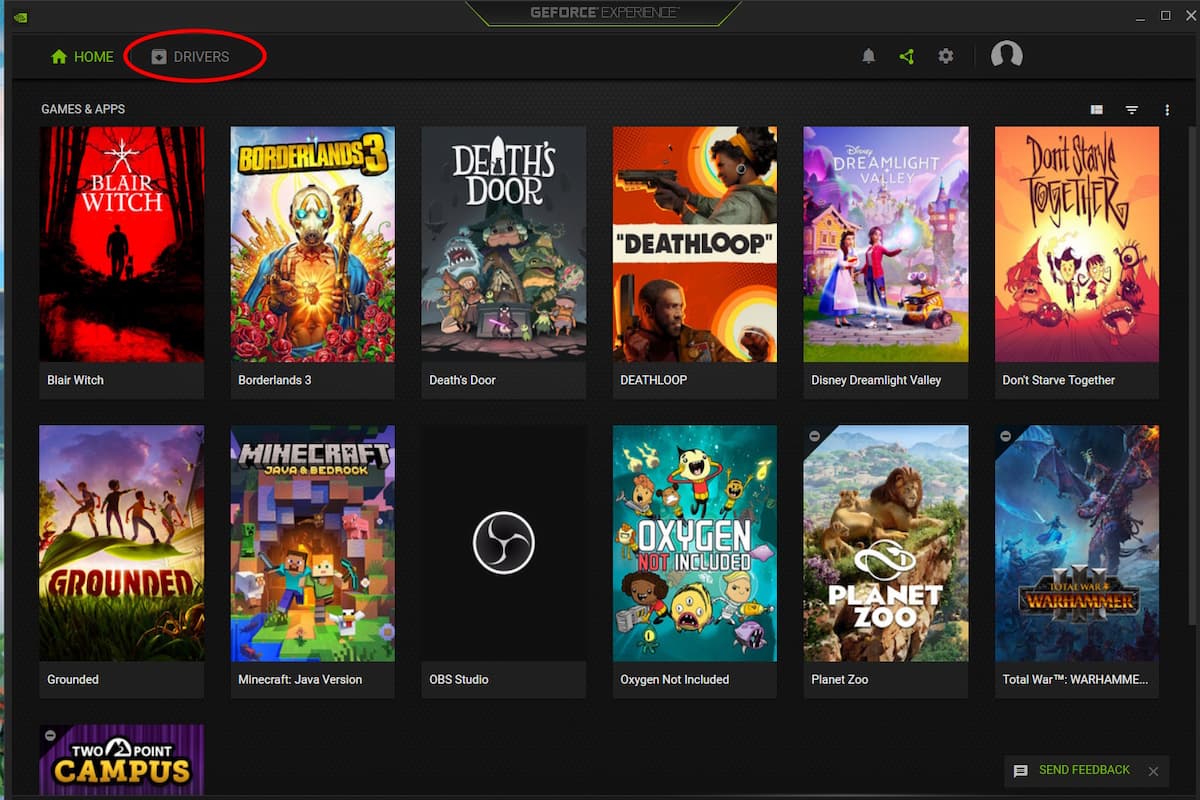Click the feedback chat icon
This screenshot has width=1200, height=800.
click(x=1021, y=771)
